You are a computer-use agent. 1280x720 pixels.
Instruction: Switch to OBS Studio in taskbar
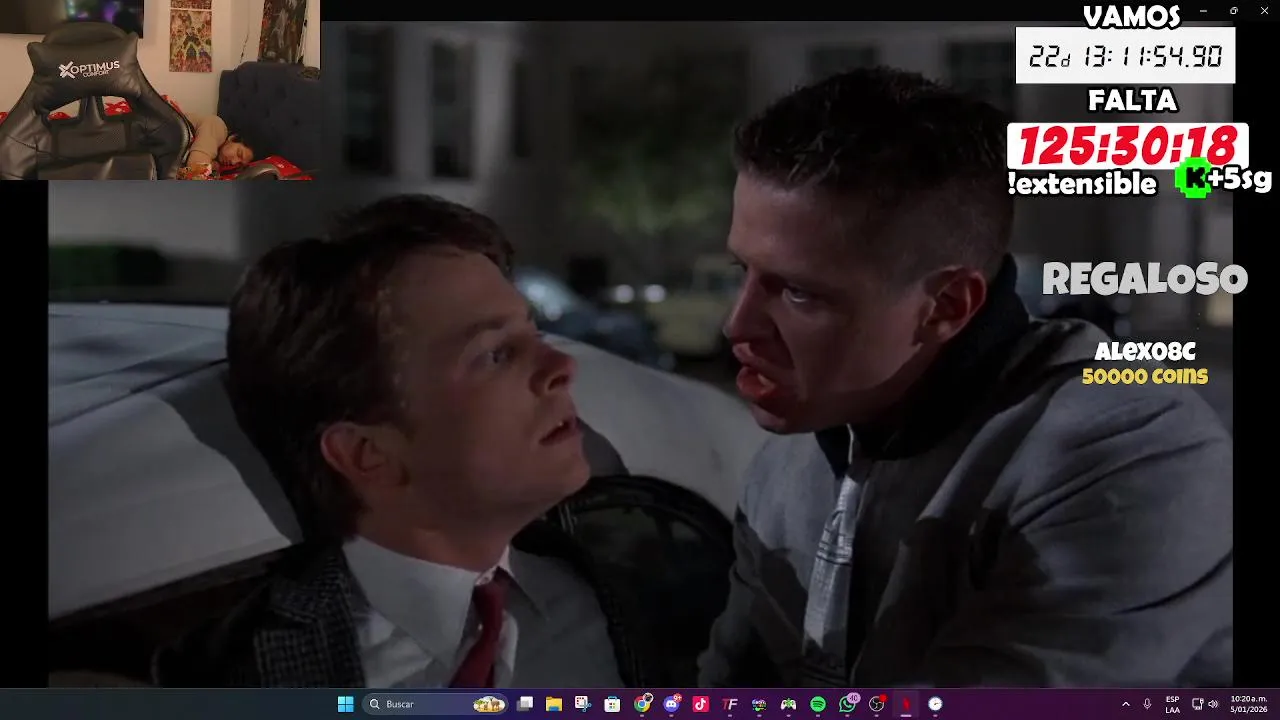coord(877,704)
